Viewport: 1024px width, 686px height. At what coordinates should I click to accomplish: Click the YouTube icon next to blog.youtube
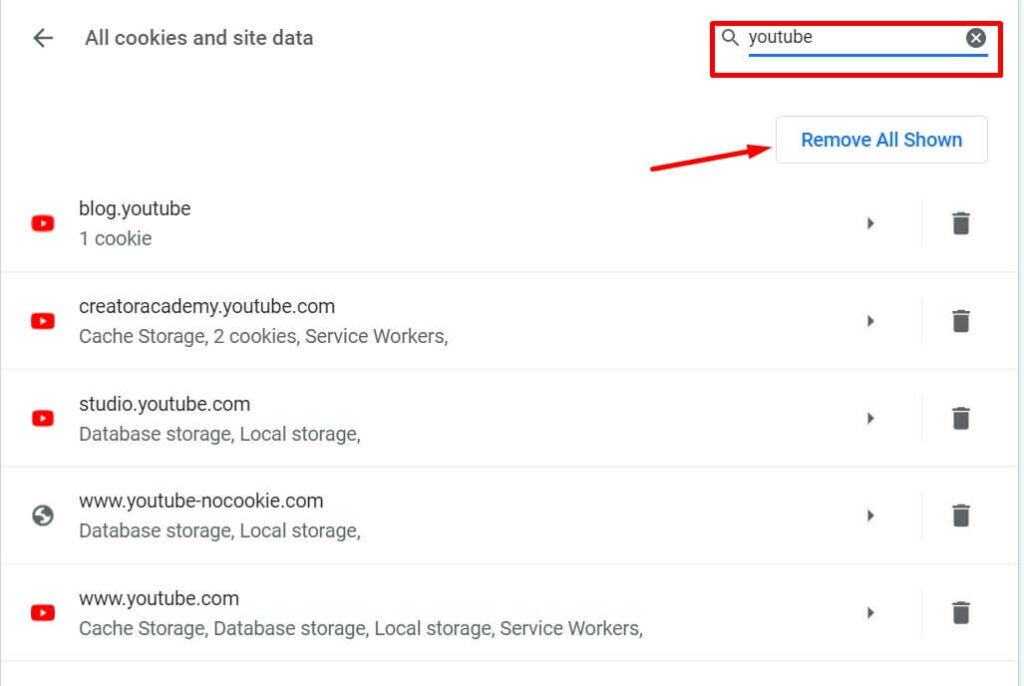pyautogui.click(x=40, y=223)
